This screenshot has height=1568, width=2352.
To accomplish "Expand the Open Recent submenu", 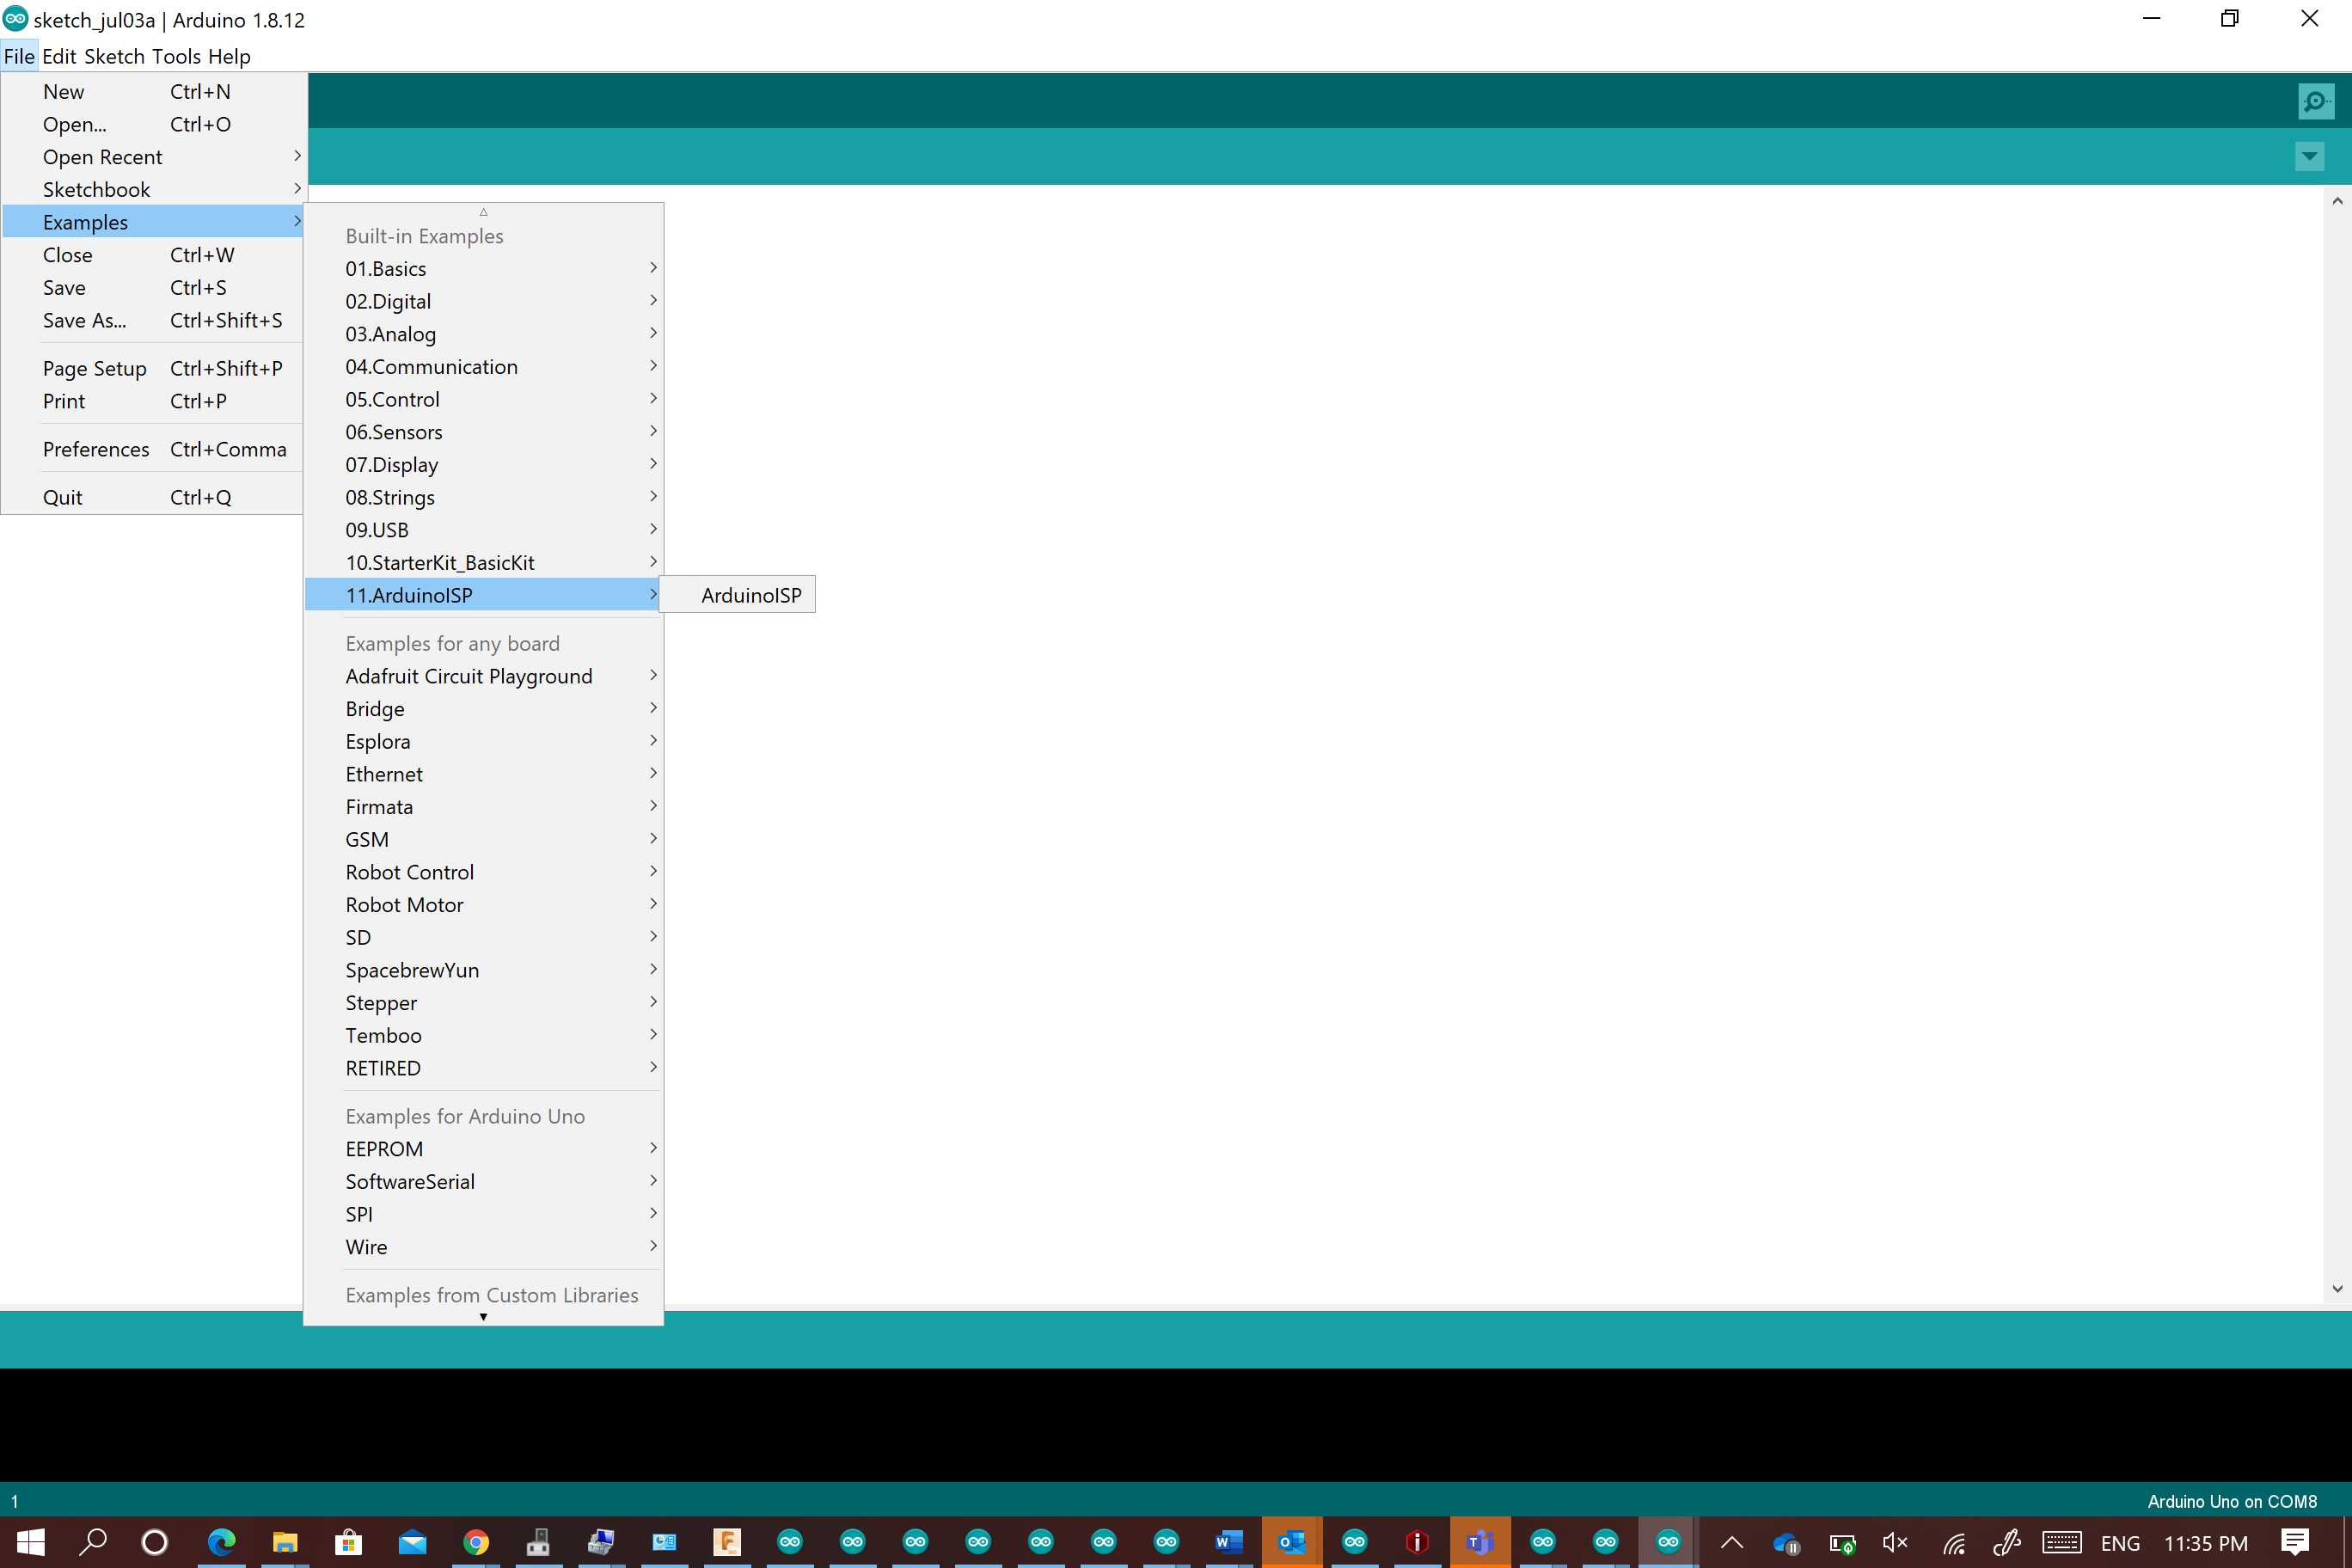I will tap(102, 157).
